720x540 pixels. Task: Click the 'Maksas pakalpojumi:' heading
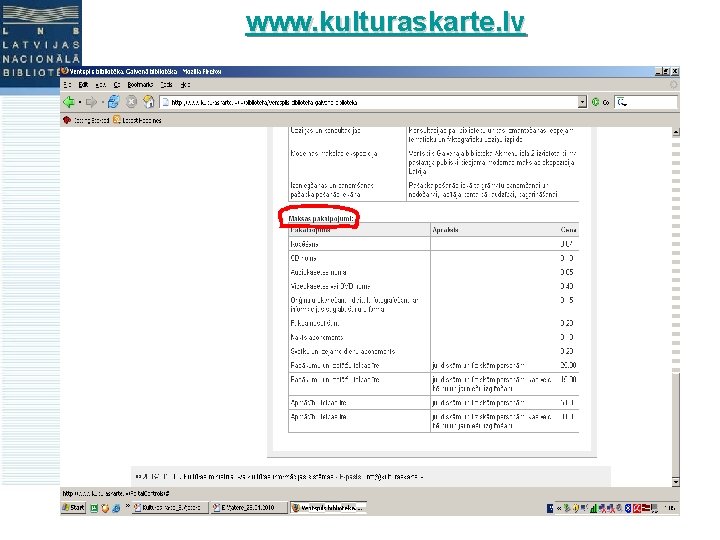pos(321,219)
